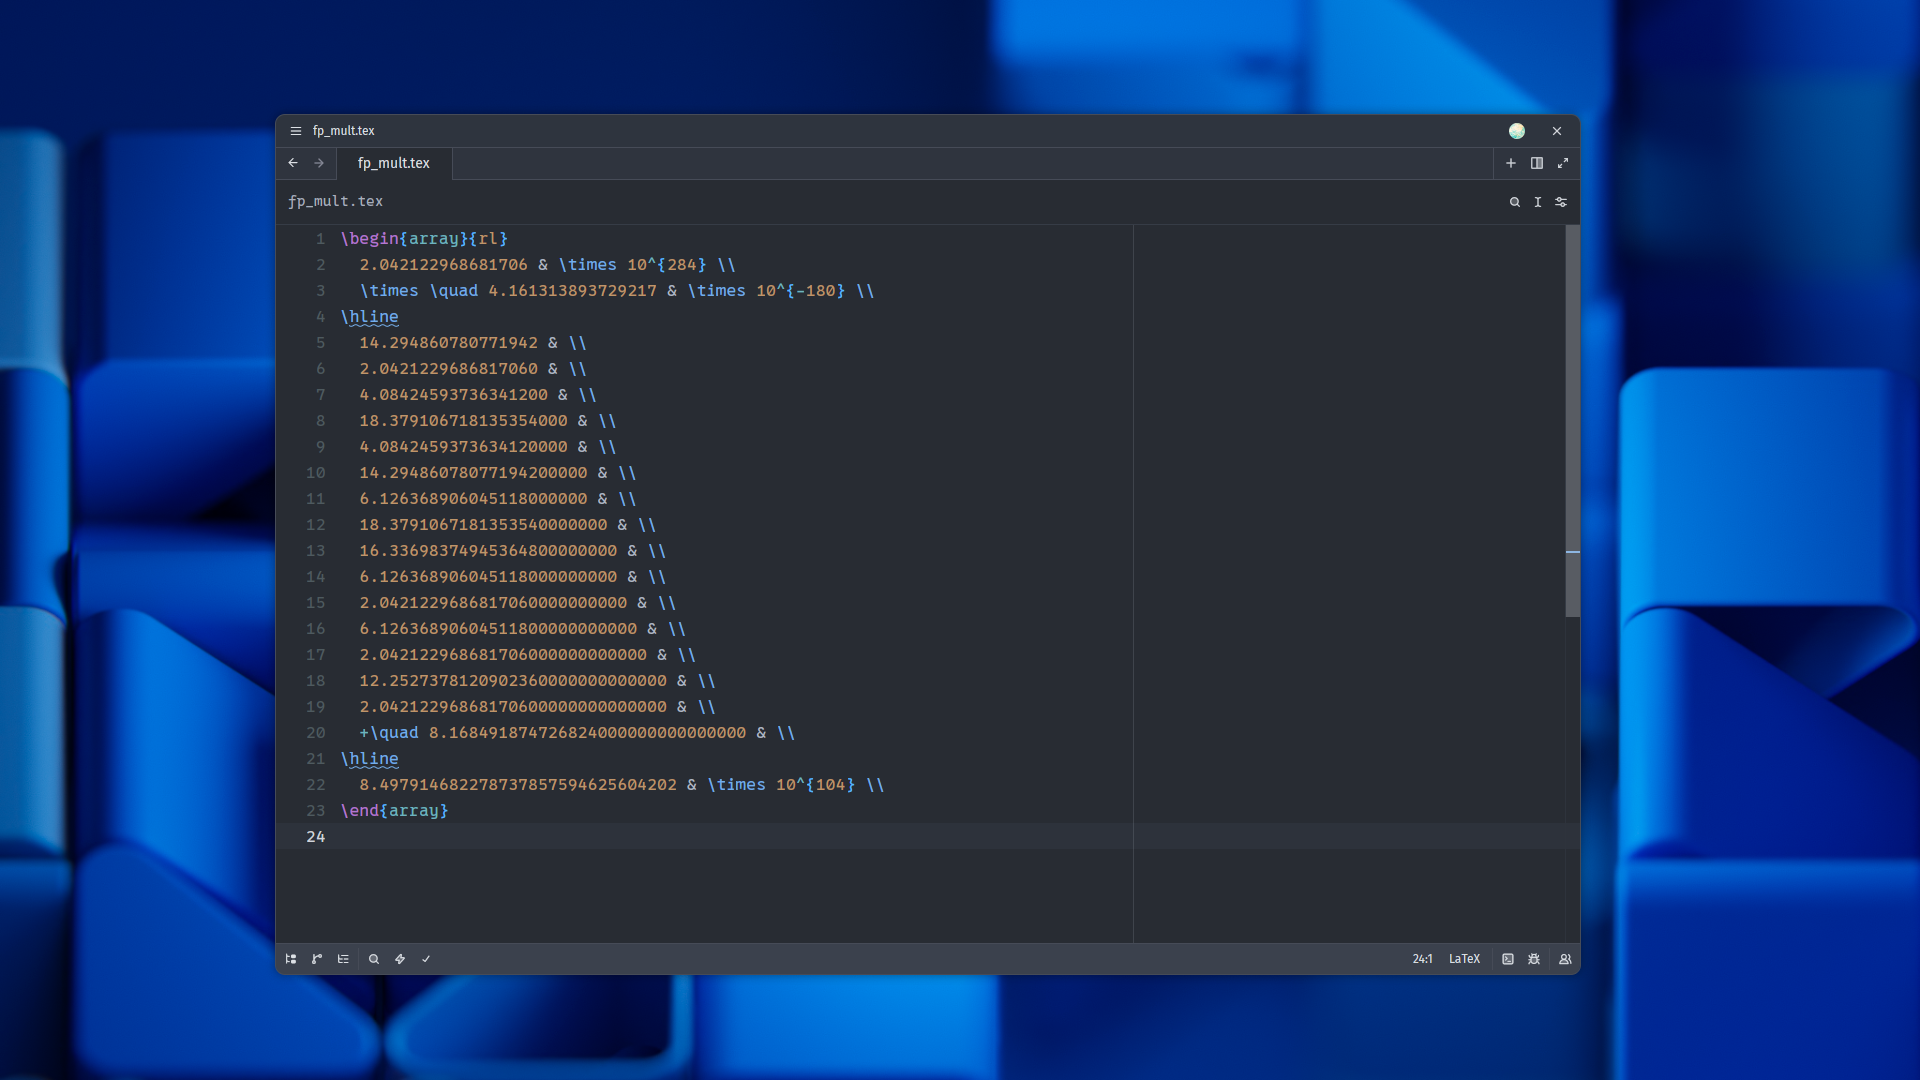Click the \begin{array}{rl} line
Viewport: 1920px width, 1080px height.
point(424,239)
